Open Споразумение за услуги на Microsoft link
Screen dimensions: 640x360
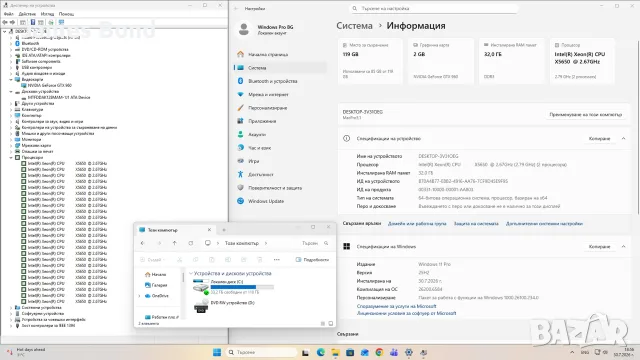click(396, 307)
